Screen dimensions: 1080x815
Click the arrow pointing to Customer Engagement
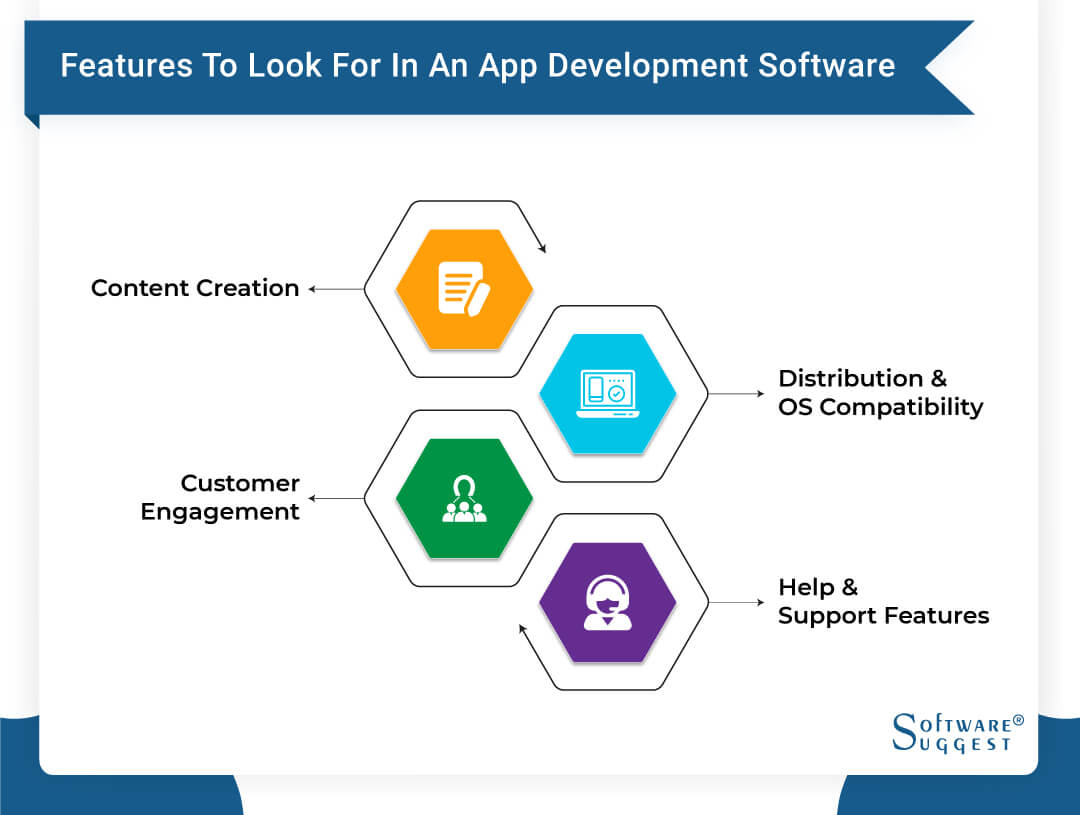pos(335,498)
